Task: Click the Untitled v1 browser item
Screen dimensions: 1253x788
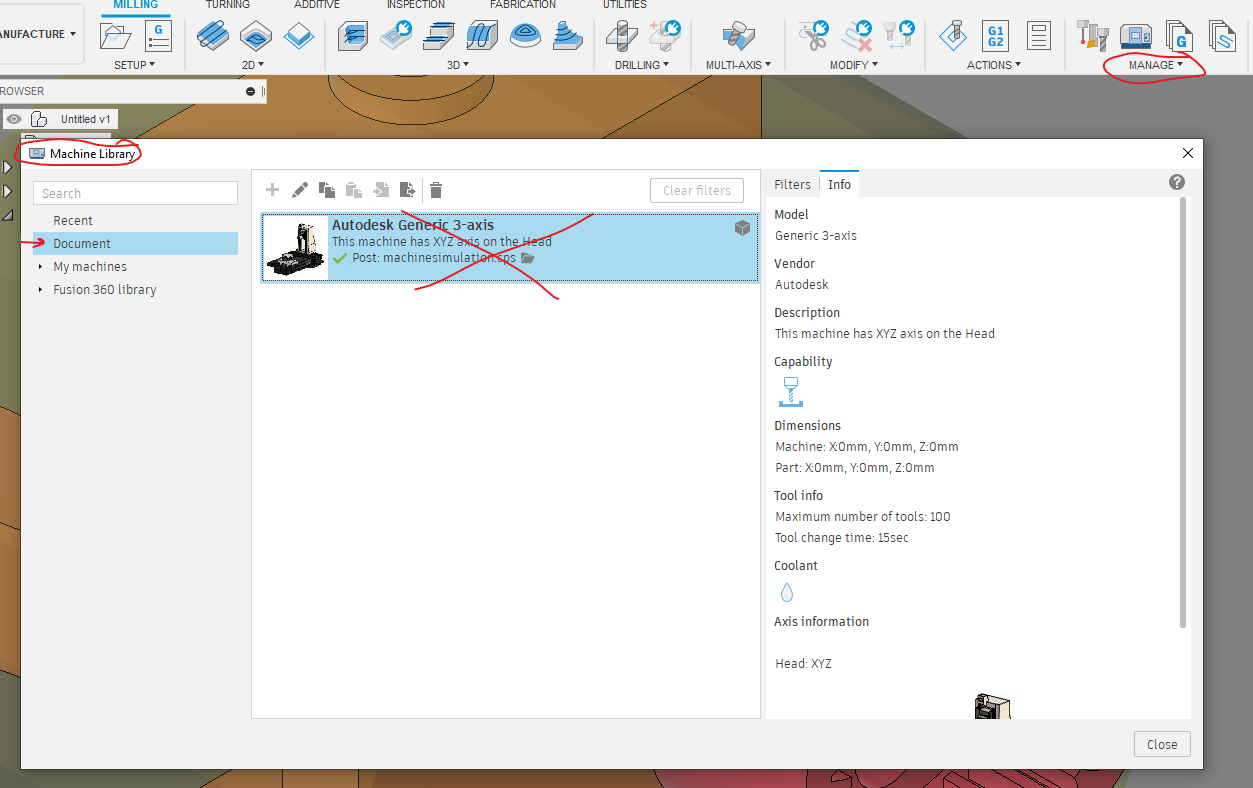Action: tap(85, 119)
